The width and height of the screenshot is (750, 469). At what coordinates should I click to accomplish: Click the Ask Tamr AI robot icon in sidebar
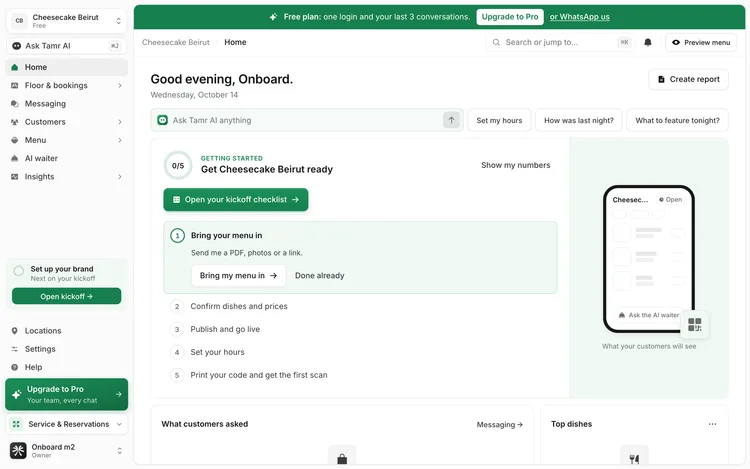tap(16, 46)
